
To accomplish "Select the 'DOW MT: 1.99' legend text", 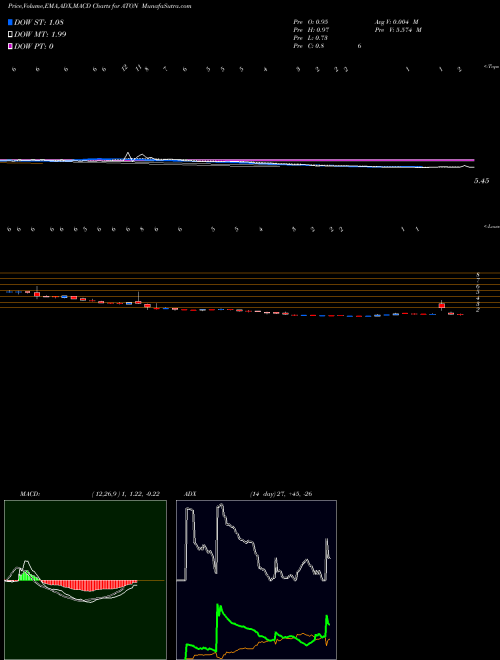I will pyautogui.click(x=40, y=34).
